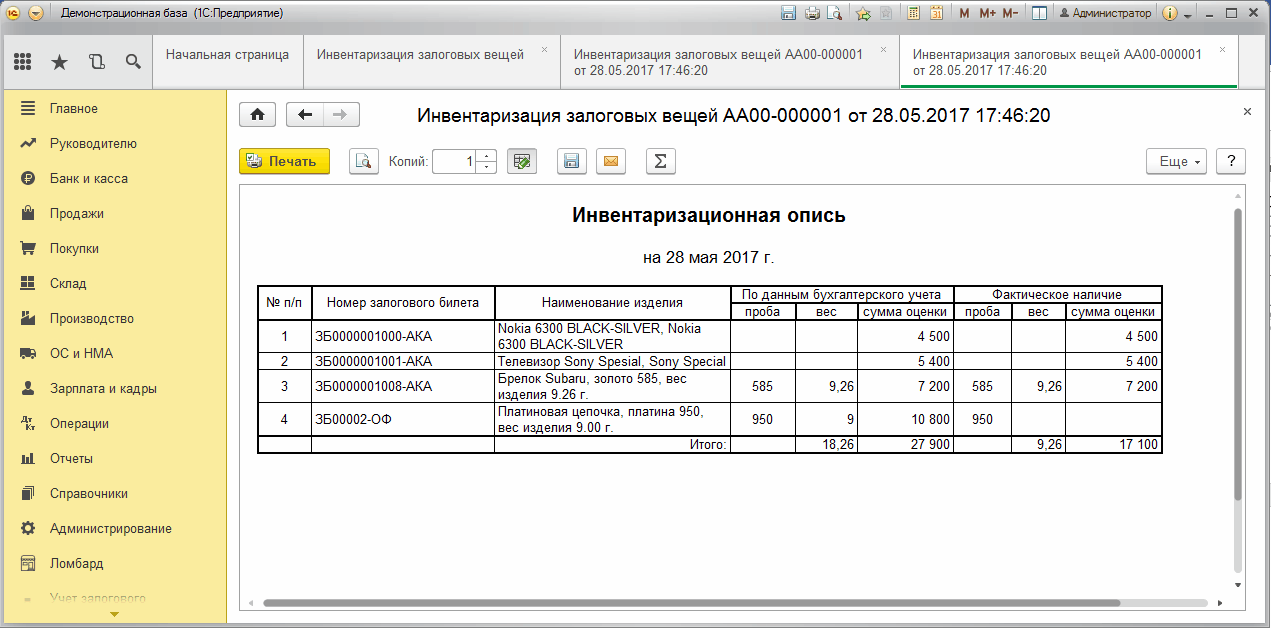Toggle the edit mode button

pyautogui.click(x=522, y=161)
